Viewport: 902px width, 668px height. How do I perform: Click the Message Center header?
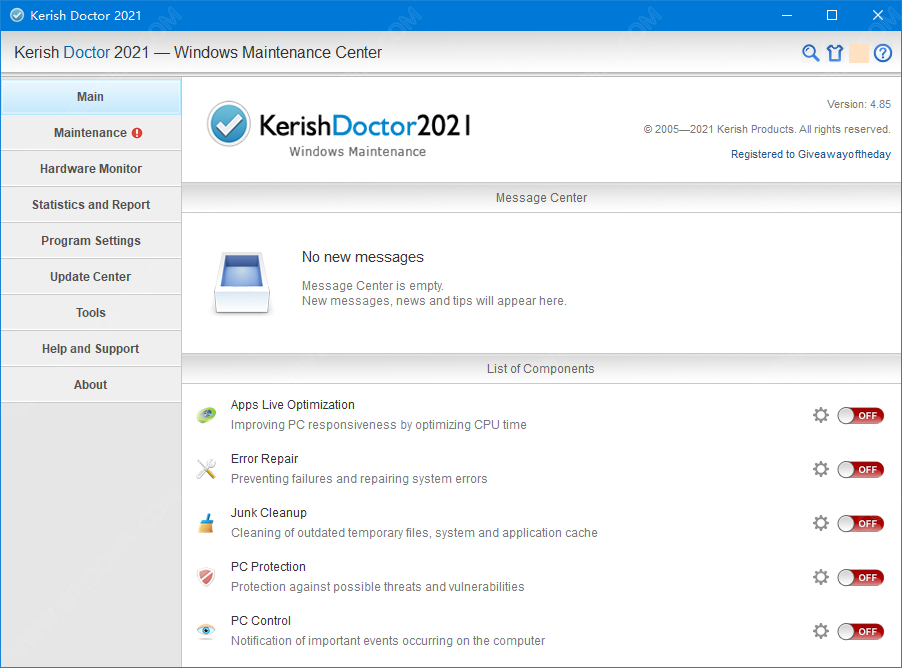pos(541,198)
